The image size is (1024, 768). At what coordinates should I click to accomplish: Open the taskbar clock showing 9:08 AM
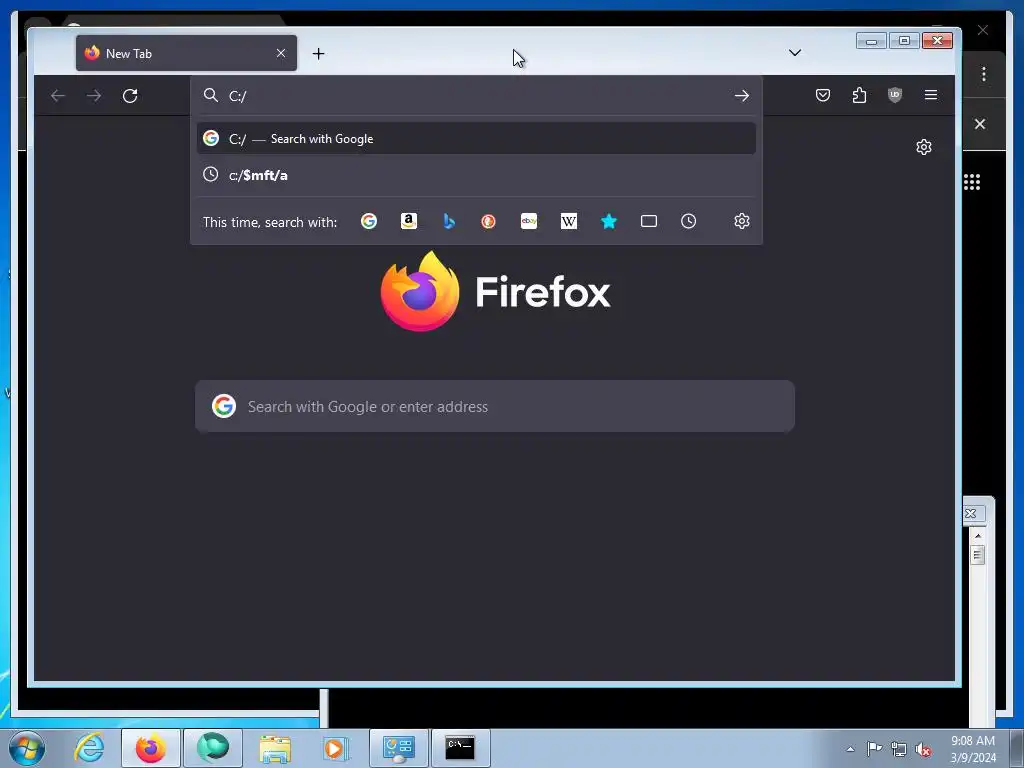coord(973,749)
